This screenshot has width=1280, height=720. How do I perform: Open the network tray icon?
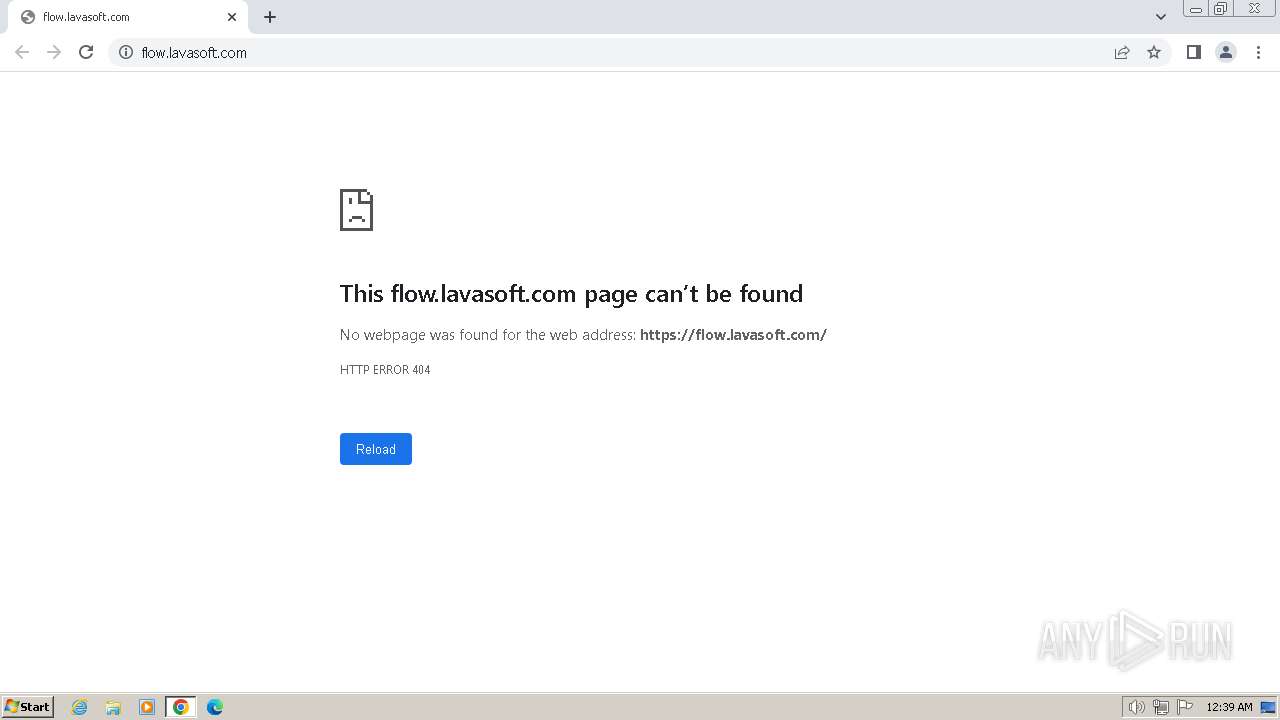(x=1161, y=707)
